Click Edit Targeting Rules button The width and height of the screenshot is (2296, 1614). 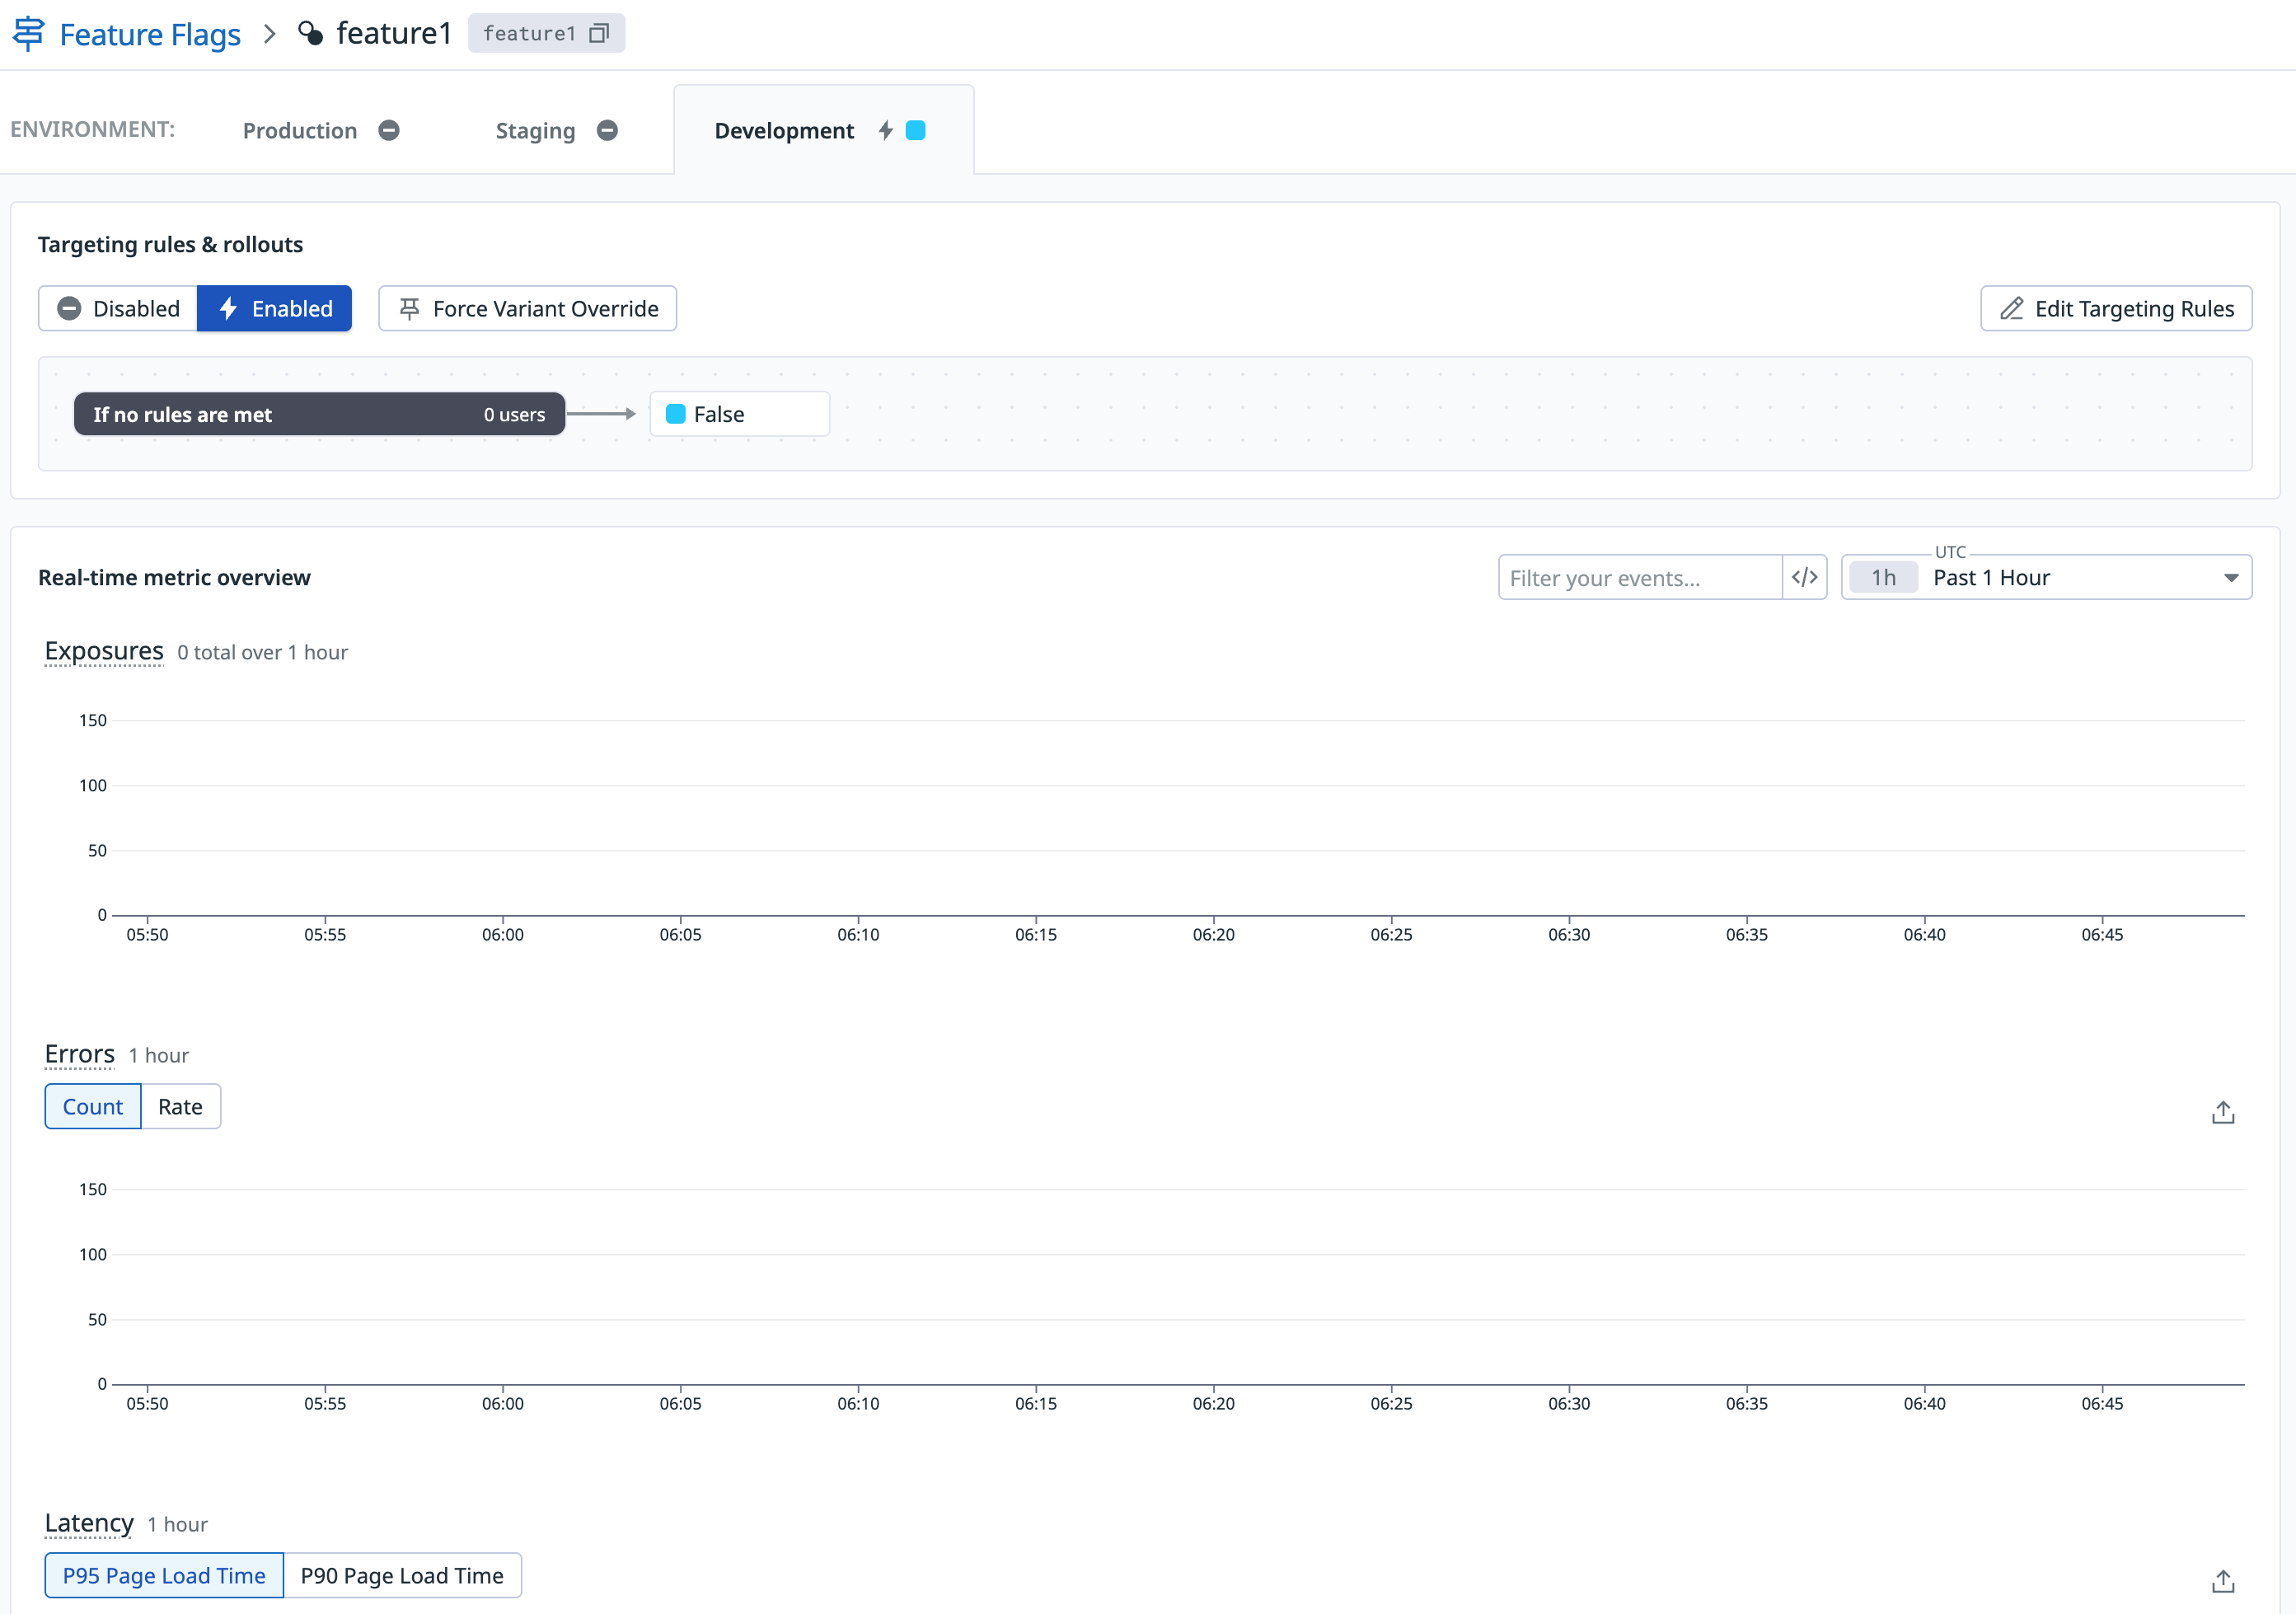[x=2116, y=309]
